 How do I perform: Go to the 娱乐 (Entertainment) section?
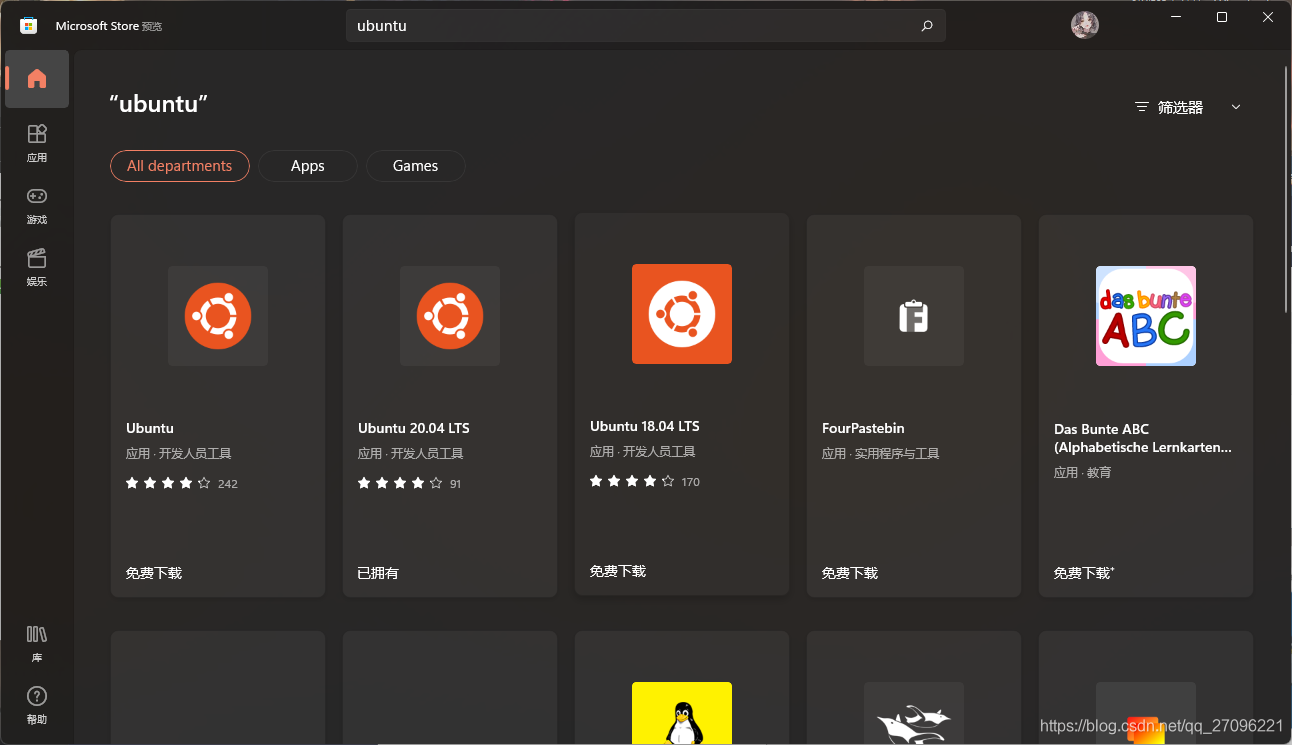(37, 266)
